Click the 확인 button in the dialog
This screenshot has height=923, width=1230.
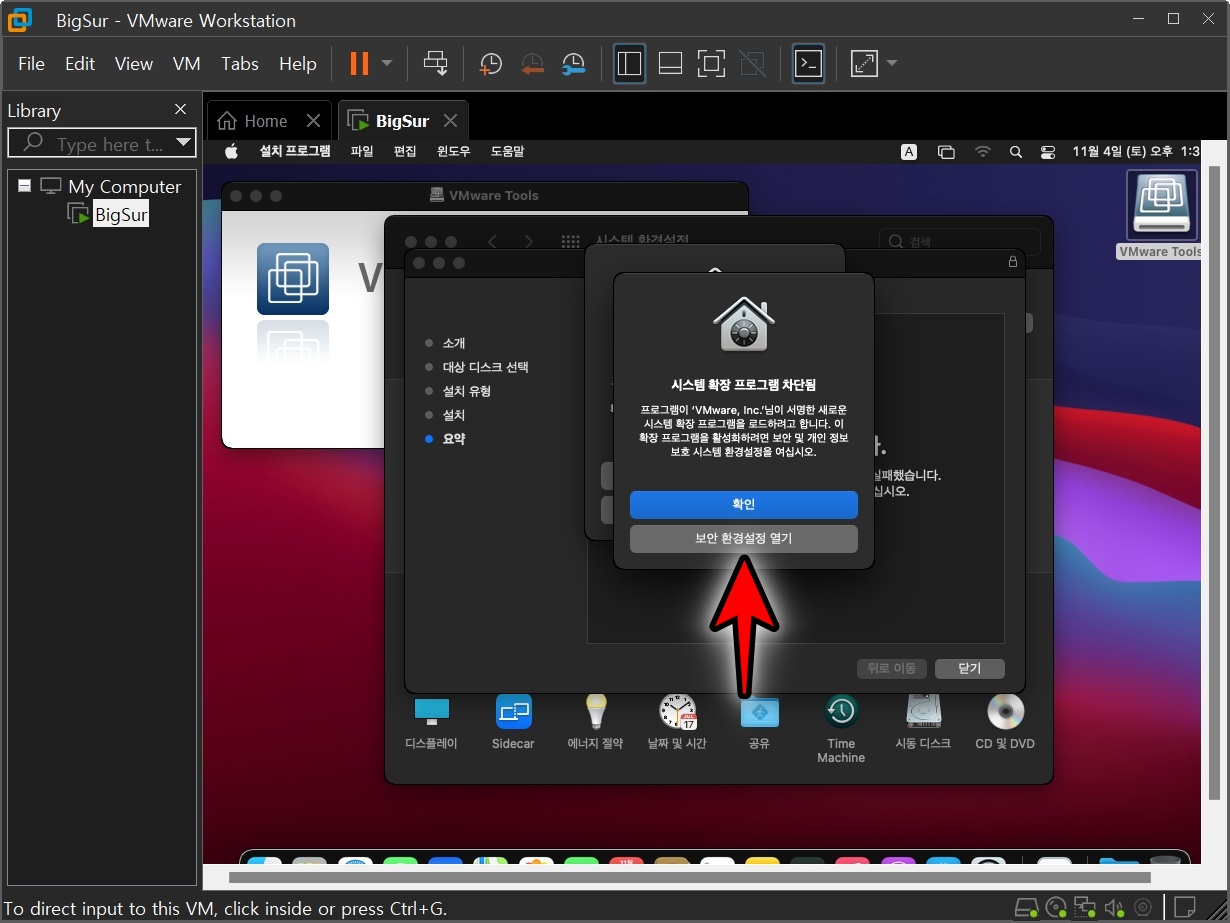[x=744, y=505]
